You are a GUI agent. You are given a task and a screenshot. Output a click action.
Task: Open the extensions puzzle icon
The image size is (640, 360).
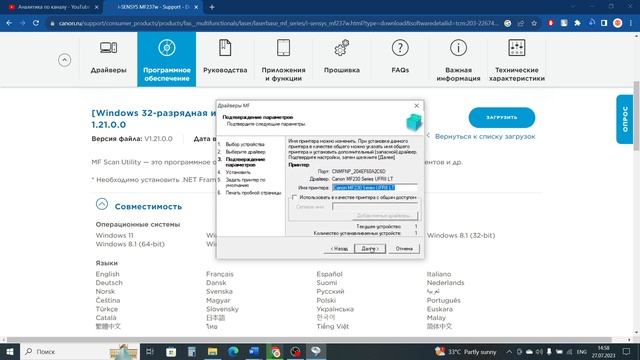[577, 23]
